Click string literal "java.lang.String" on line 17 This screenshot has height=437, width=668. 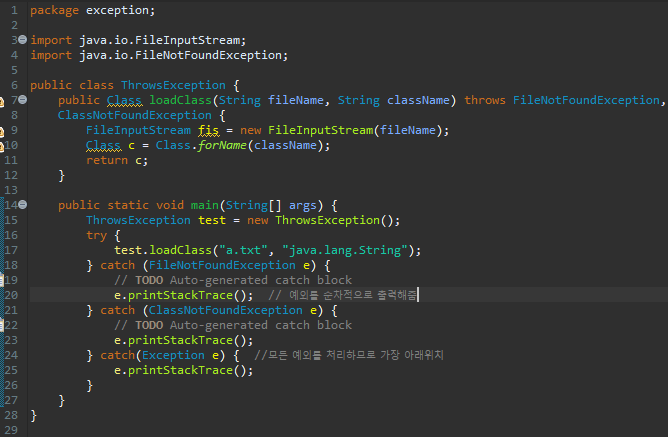pos(345,250)
